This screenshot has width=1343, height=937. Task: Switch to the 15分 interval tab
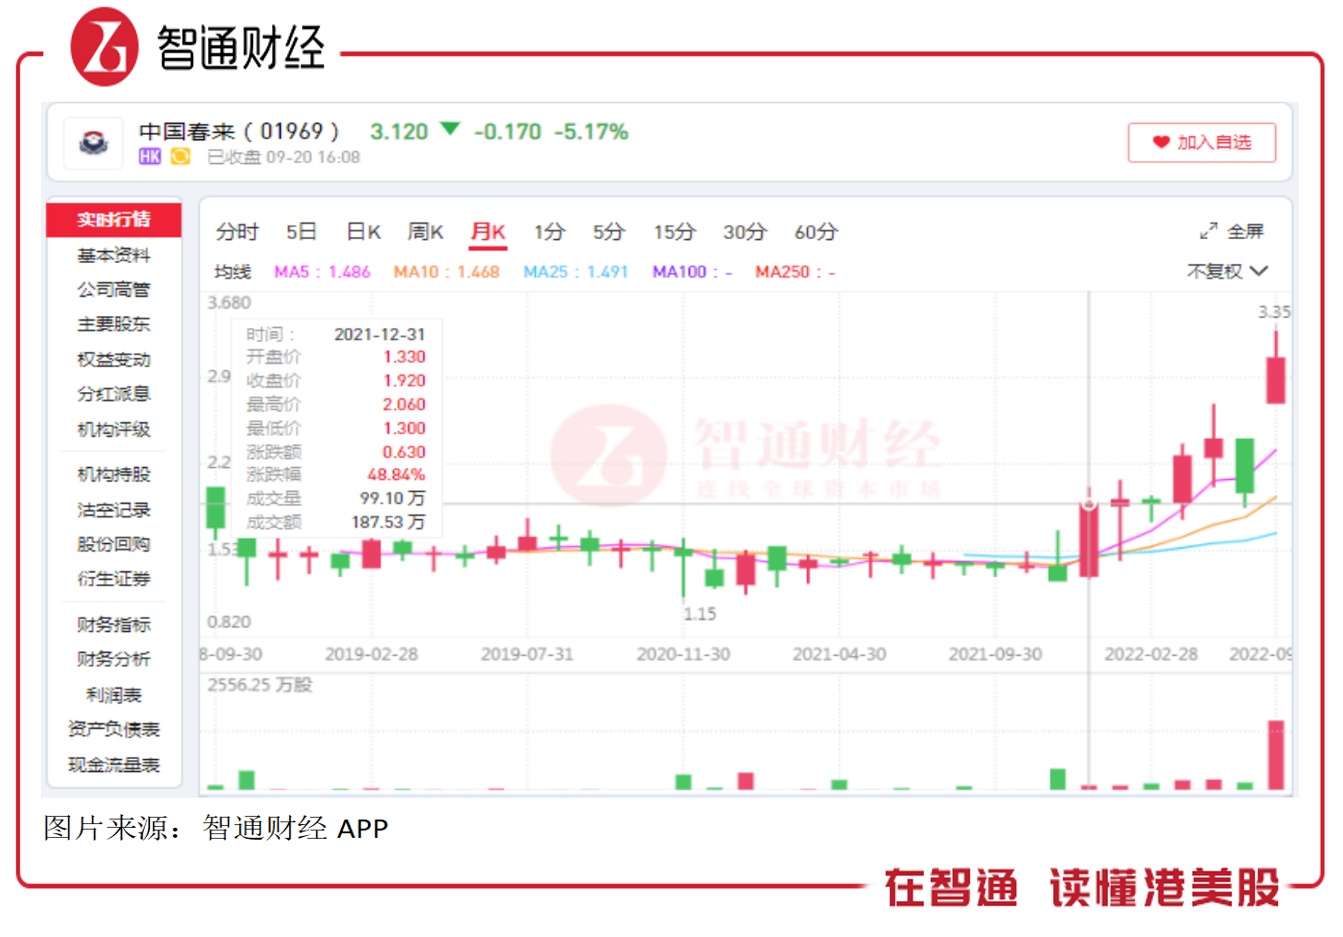point(674,232)
